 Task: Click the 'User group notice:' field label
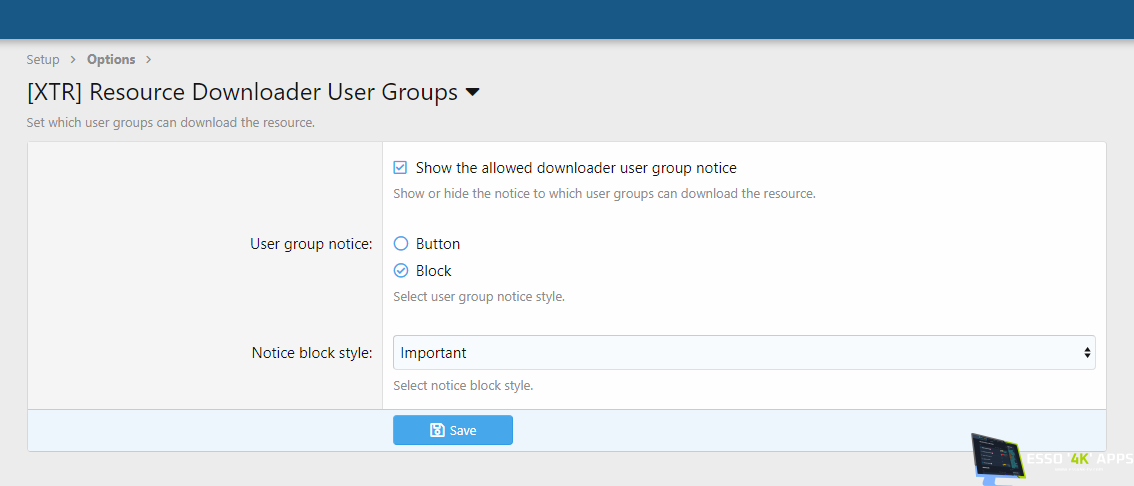click(311, 244)
